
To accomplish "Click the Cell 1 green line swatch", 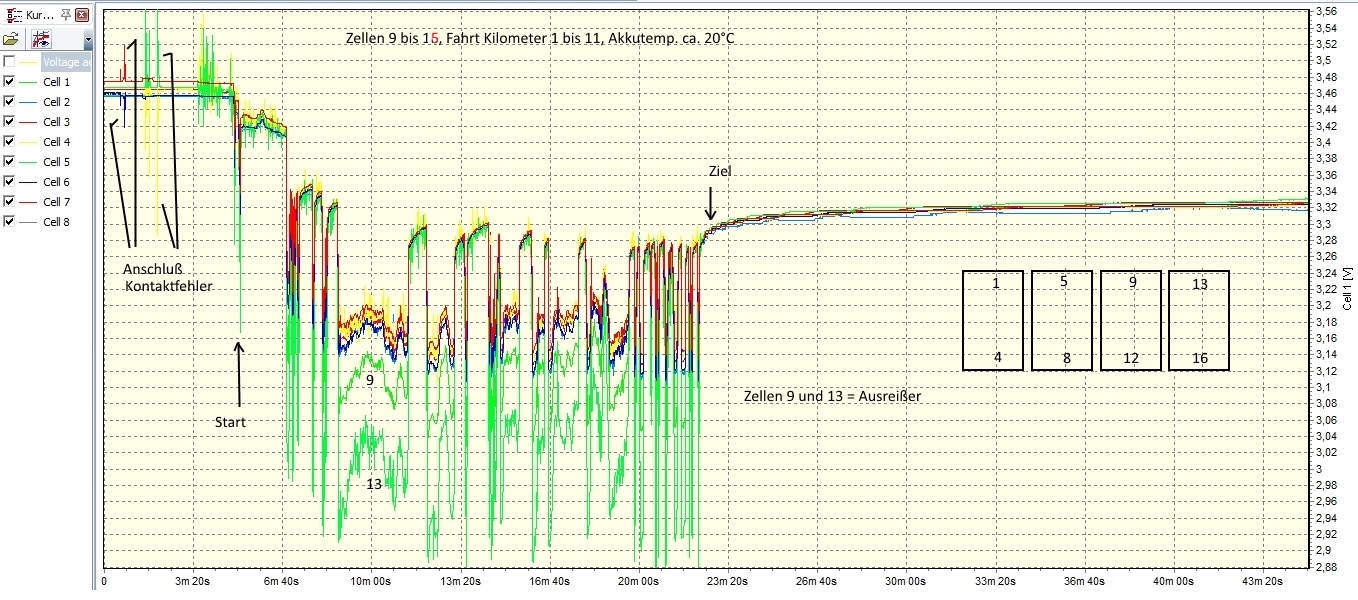I will coord(28,82).
